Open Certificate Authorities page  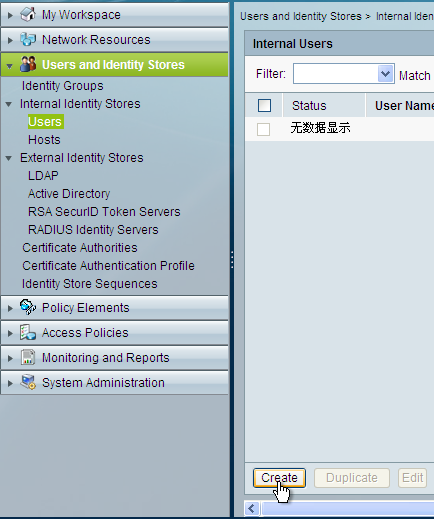(x=80, y=248)
